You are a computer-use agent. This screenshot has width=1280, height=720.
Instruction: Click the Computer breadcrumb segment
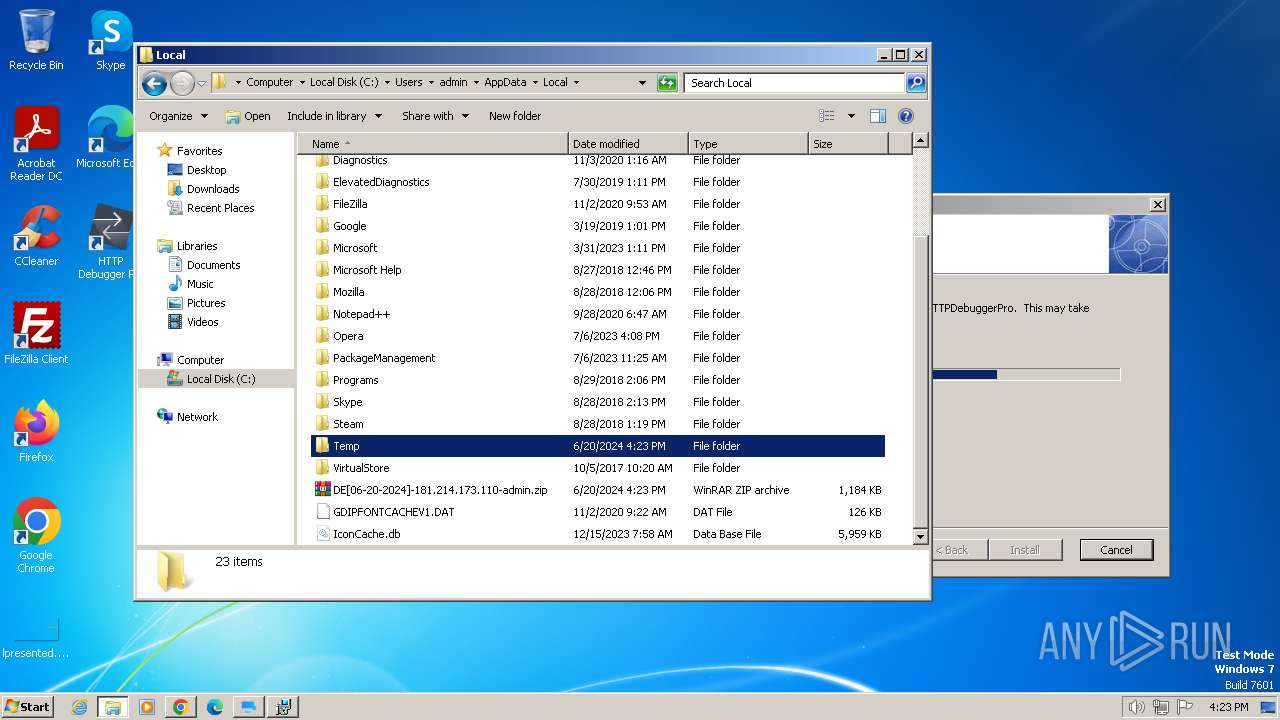pos(270,83)
